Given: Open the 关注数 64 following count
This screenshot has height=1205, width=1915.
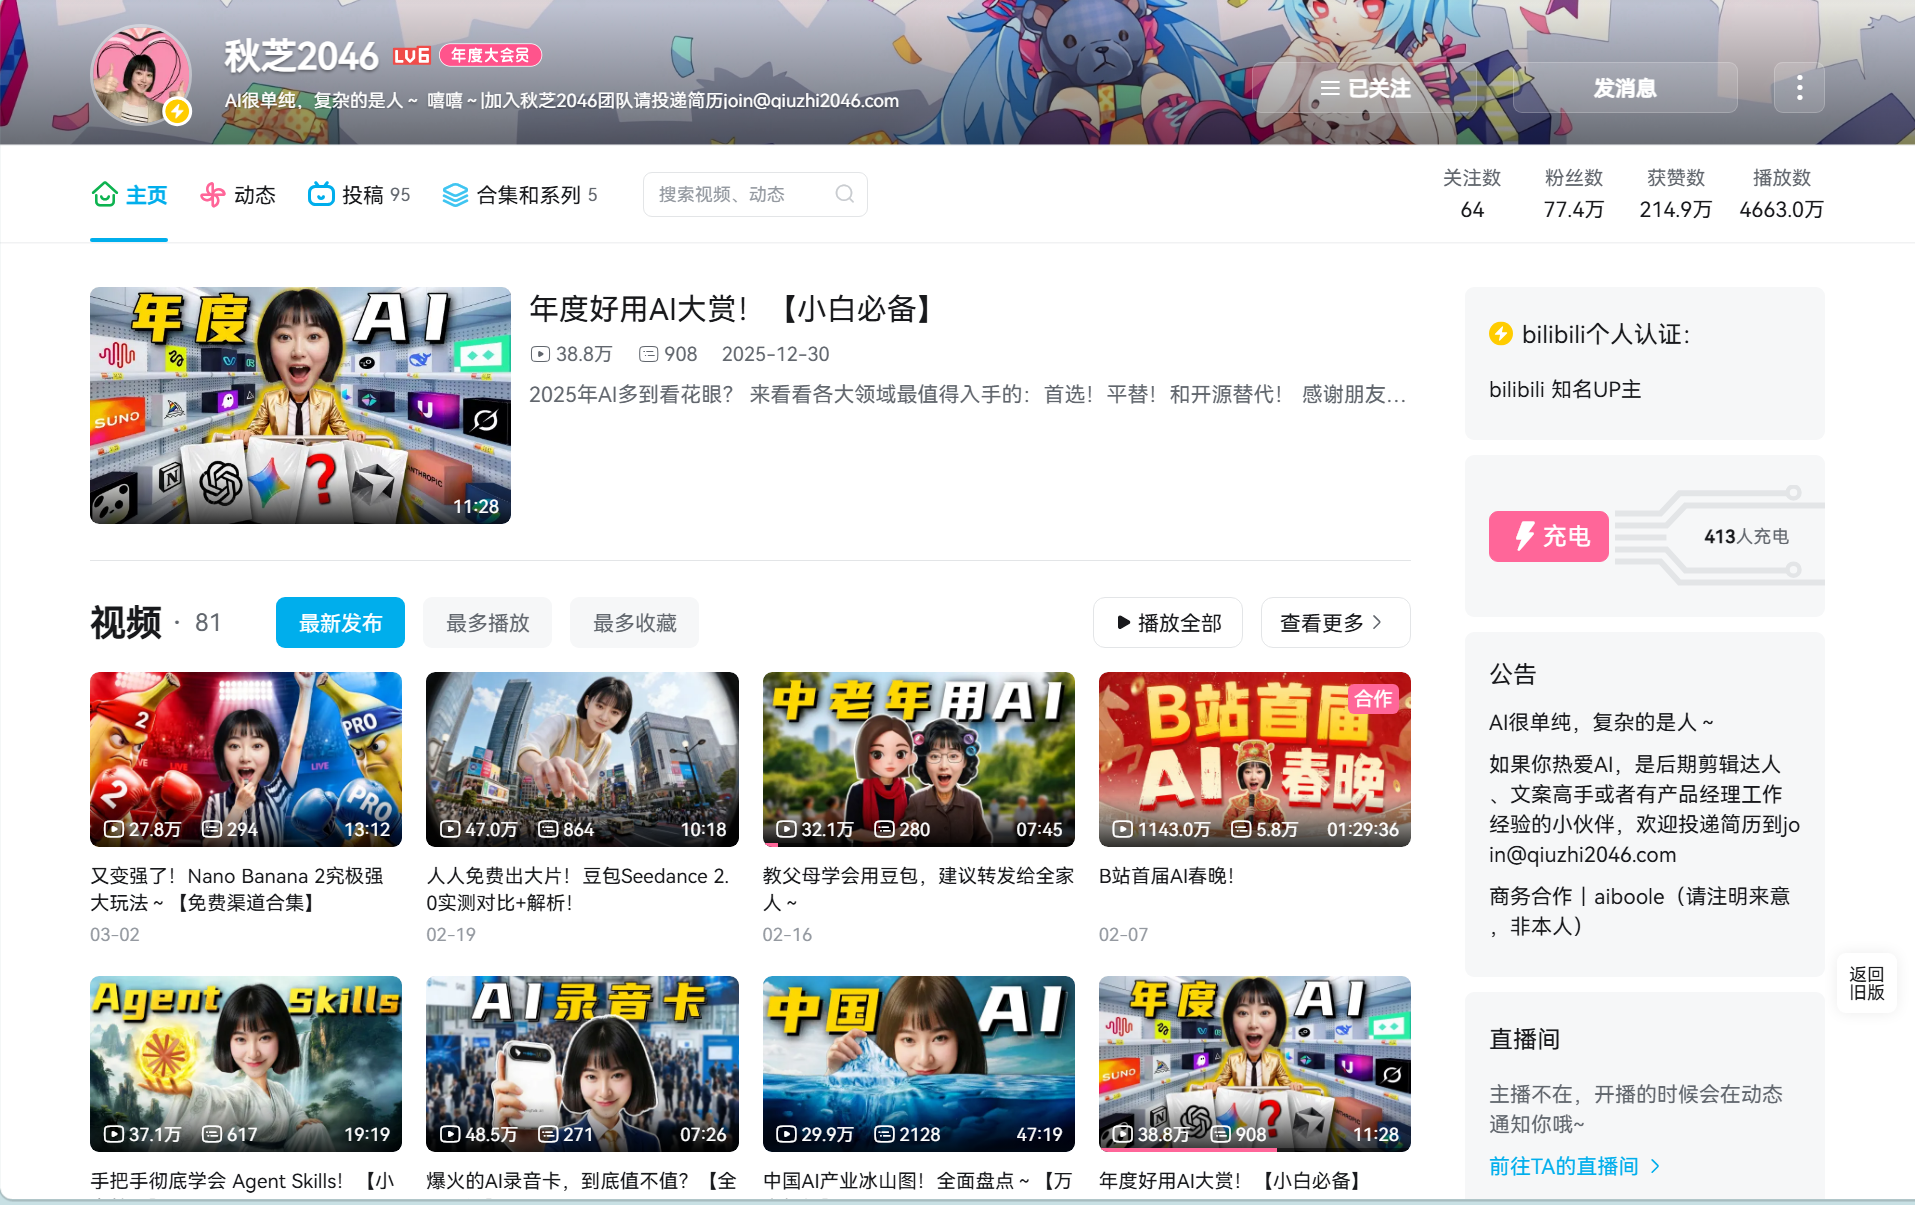Looking at the screenshot, I should tap(1472, 193).
